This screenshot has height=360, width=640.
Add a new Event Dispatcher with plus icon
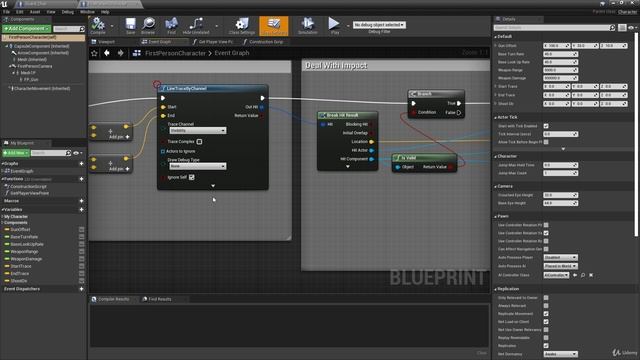[x=81, y=289]
